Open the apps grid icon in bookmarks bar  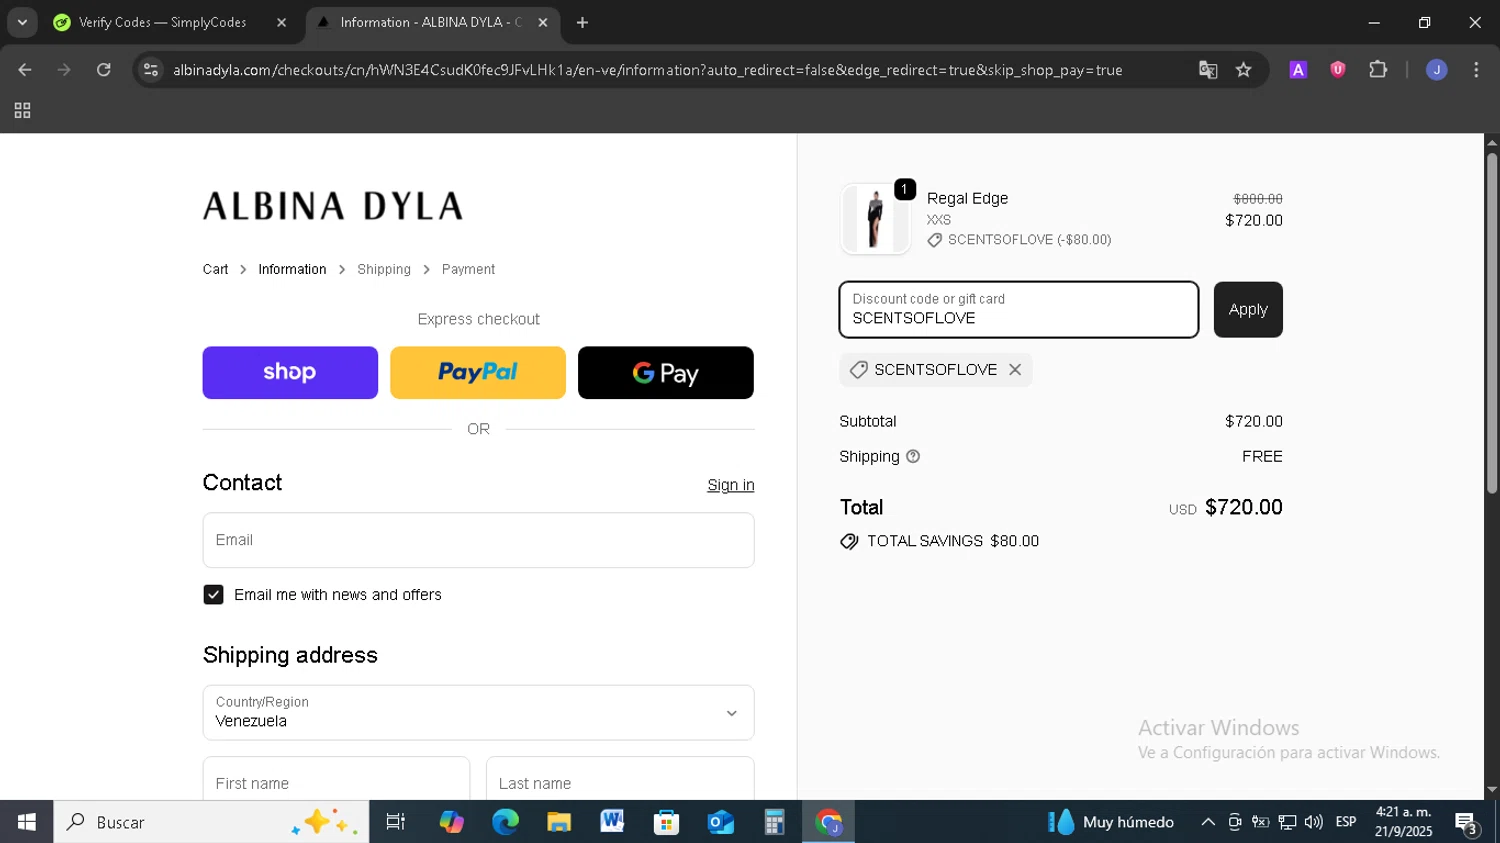[22, 111]
